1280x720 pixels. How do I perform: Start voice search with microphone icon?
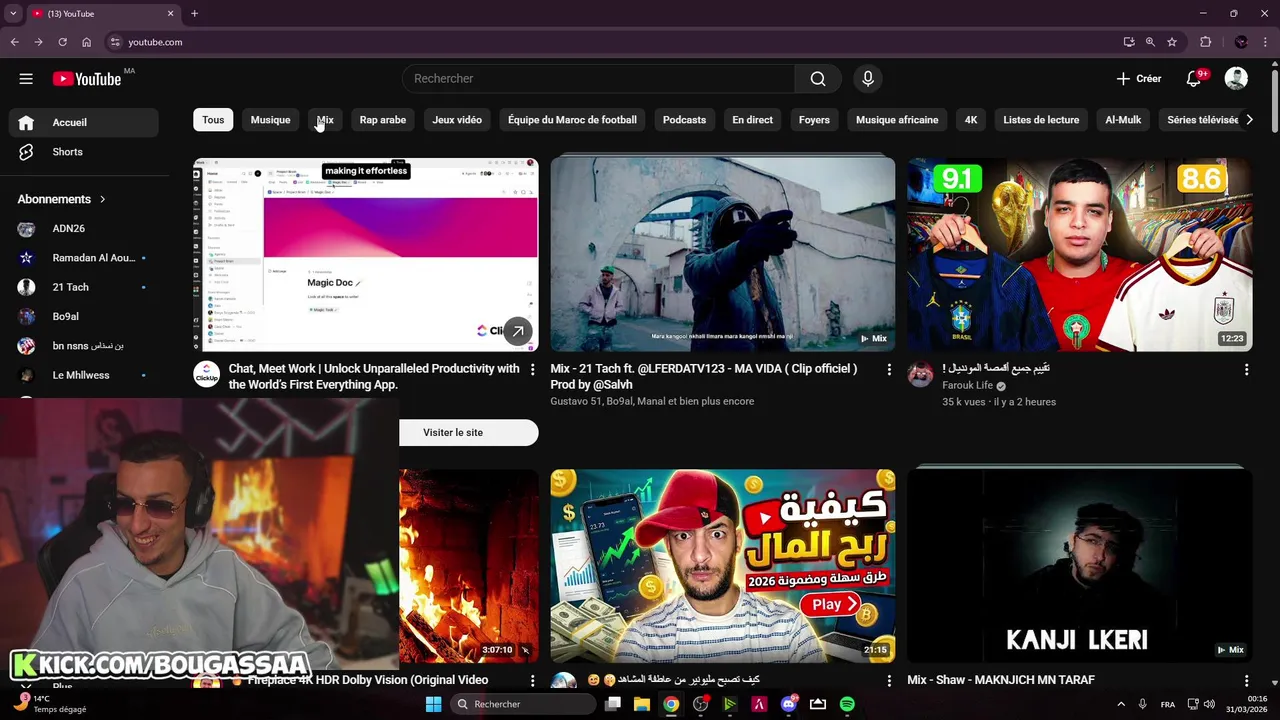(868, 79)
